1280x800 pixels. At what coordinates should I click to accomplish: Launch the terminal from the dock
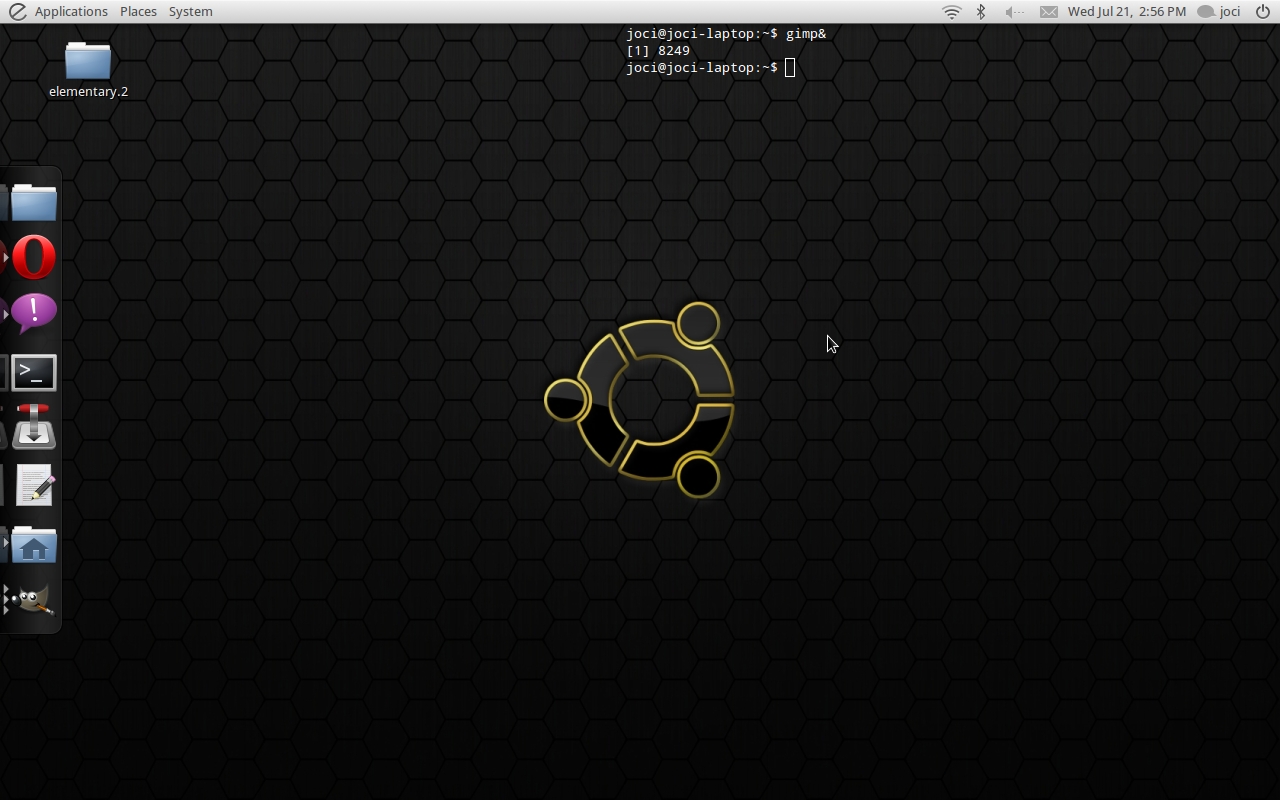tap(34, 373)
